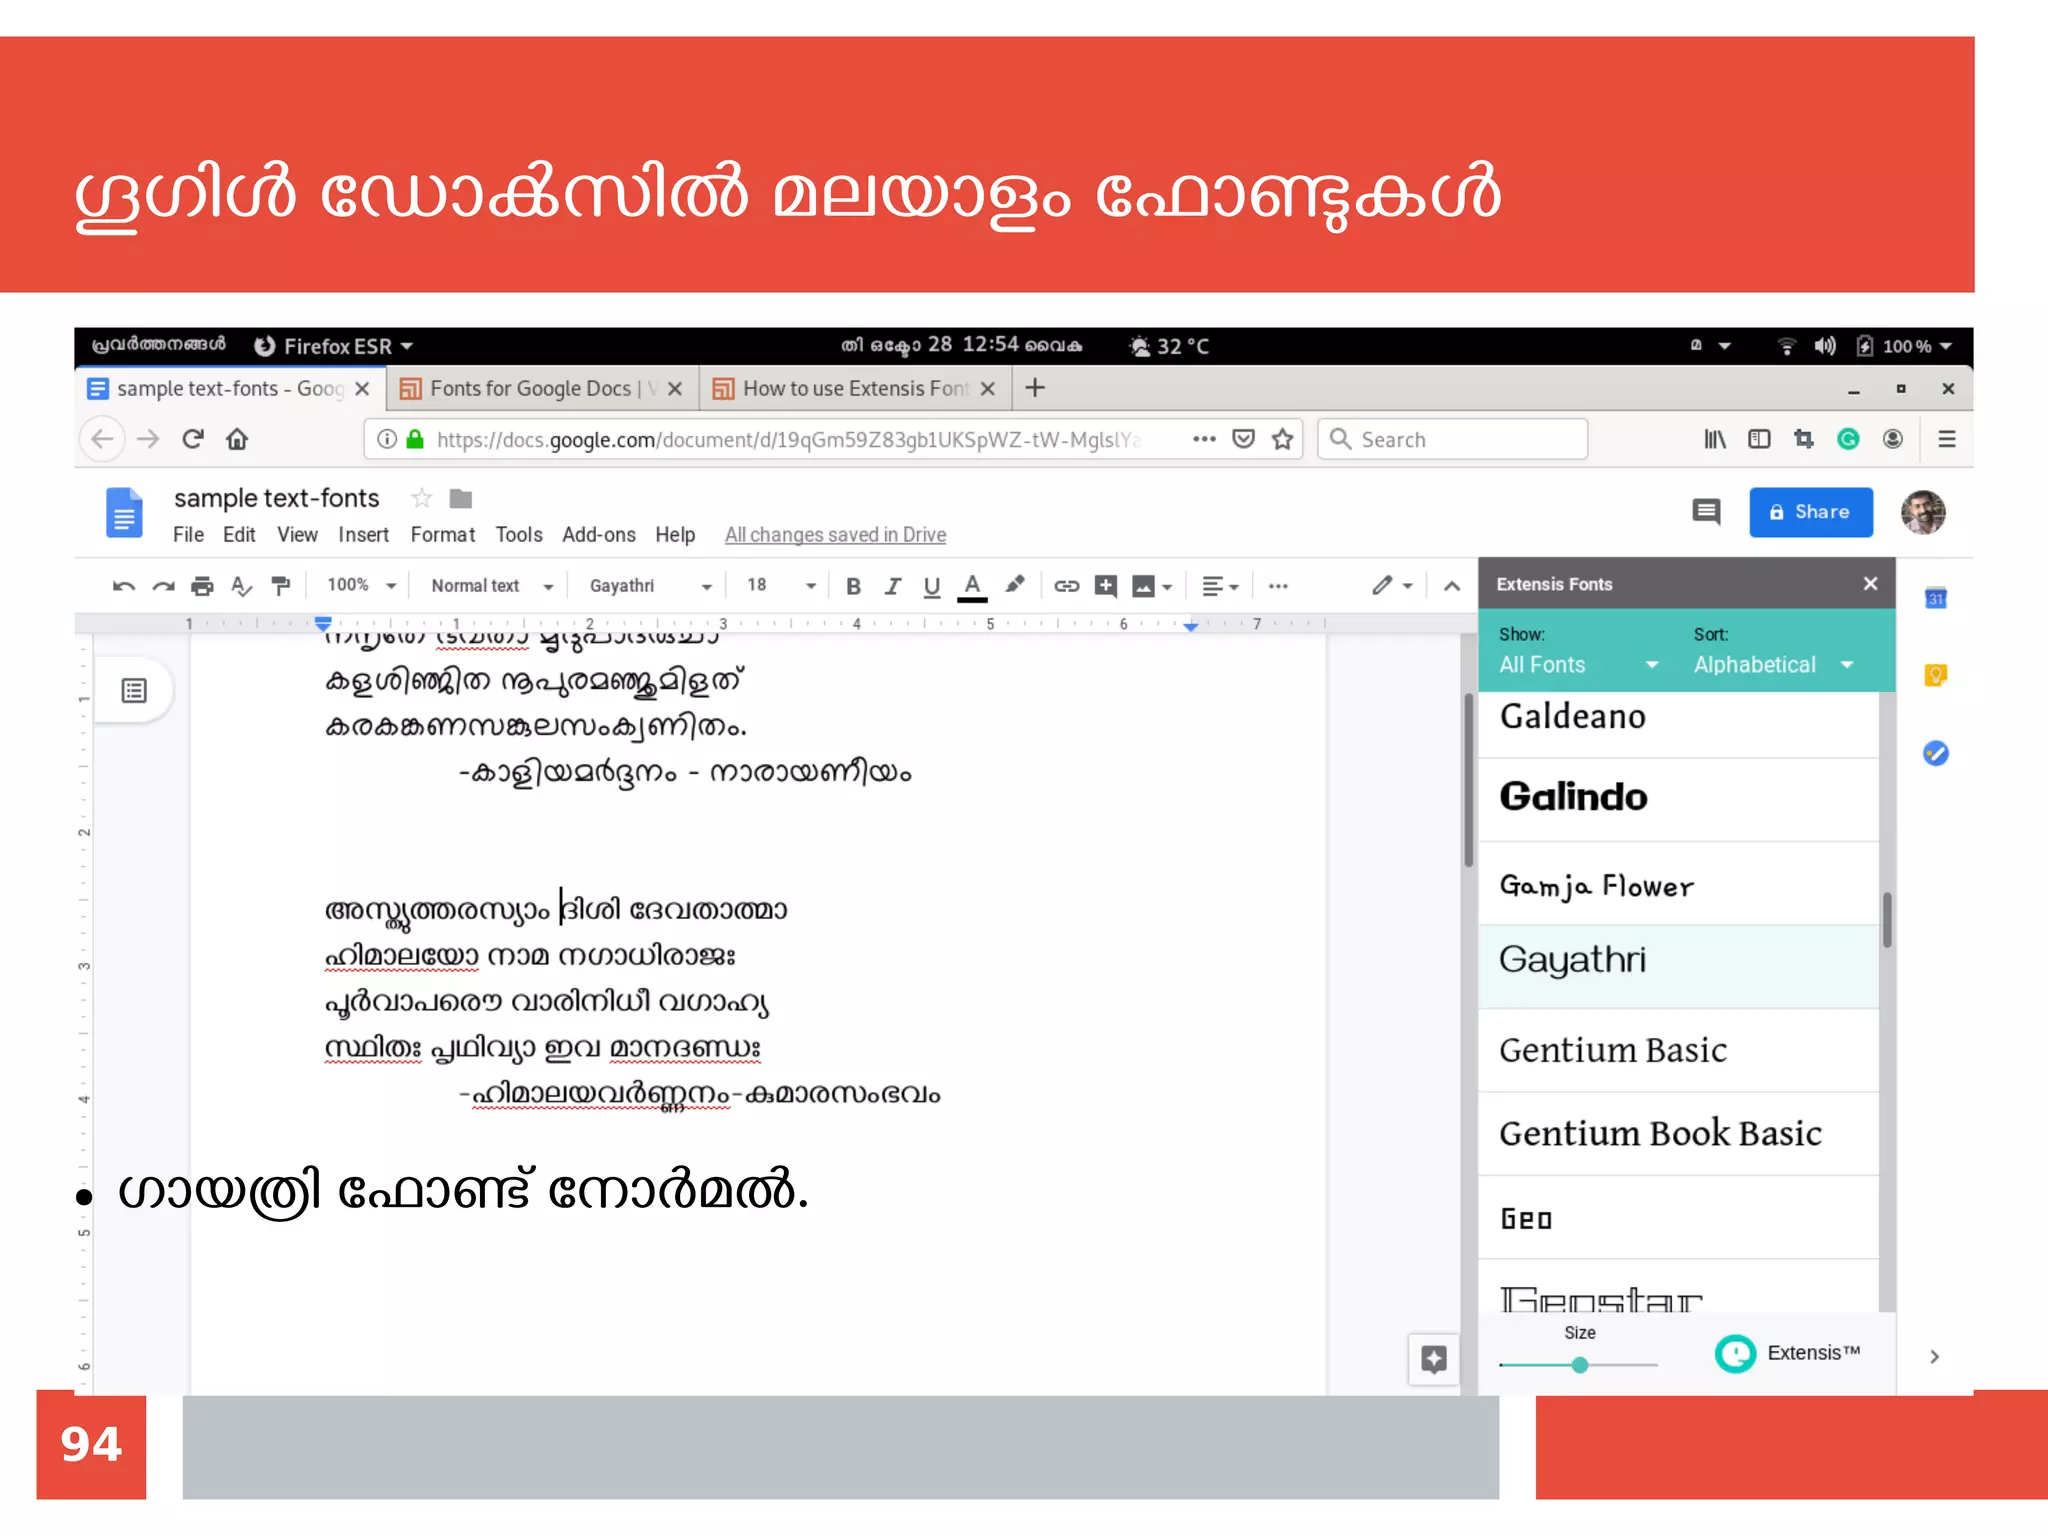Expand the Gayathri font dropdown
This screenshot has width=2048, height=1536.
pos(650,586)
